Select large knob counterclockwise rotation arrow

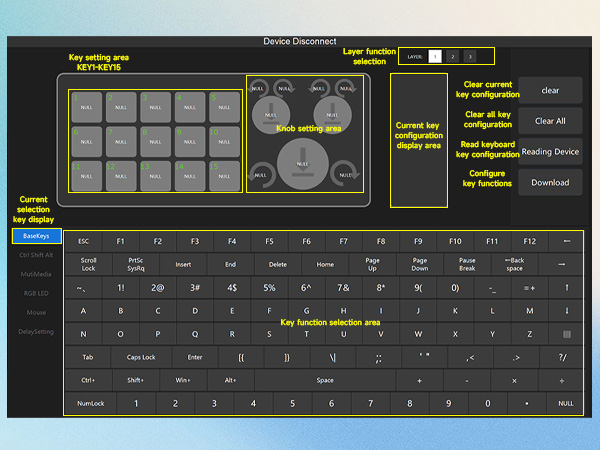point(262,174)
